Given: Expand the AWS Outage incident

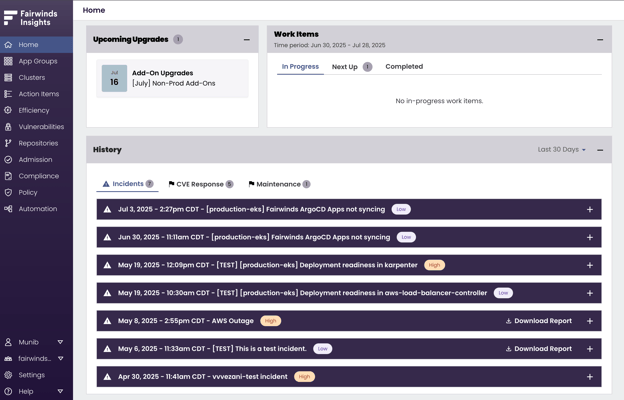Looking at the screenshot, I should 590,321.
